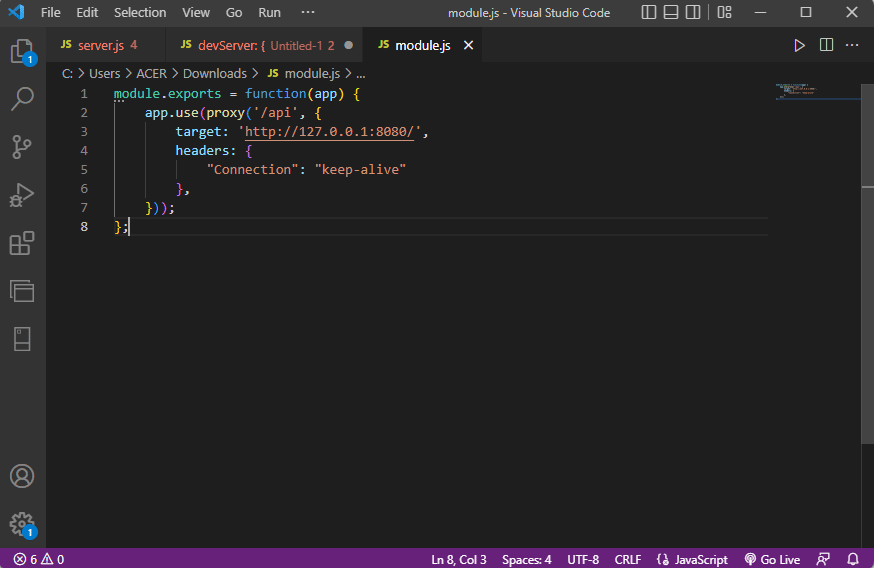
Task: Toggle Secondary Side Bar layout icon
Action: click(x=693, y=12)
